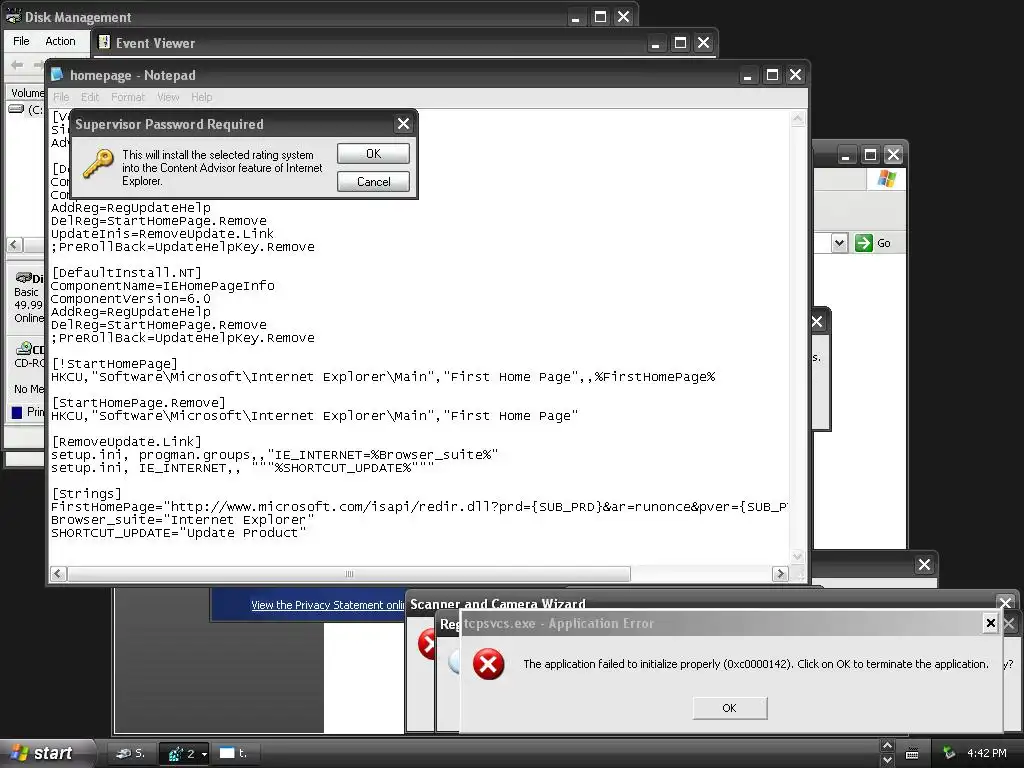This screenshot has width=1024, height=768.
Task: Select the C: volume in Disk Management
Action: 26,110
